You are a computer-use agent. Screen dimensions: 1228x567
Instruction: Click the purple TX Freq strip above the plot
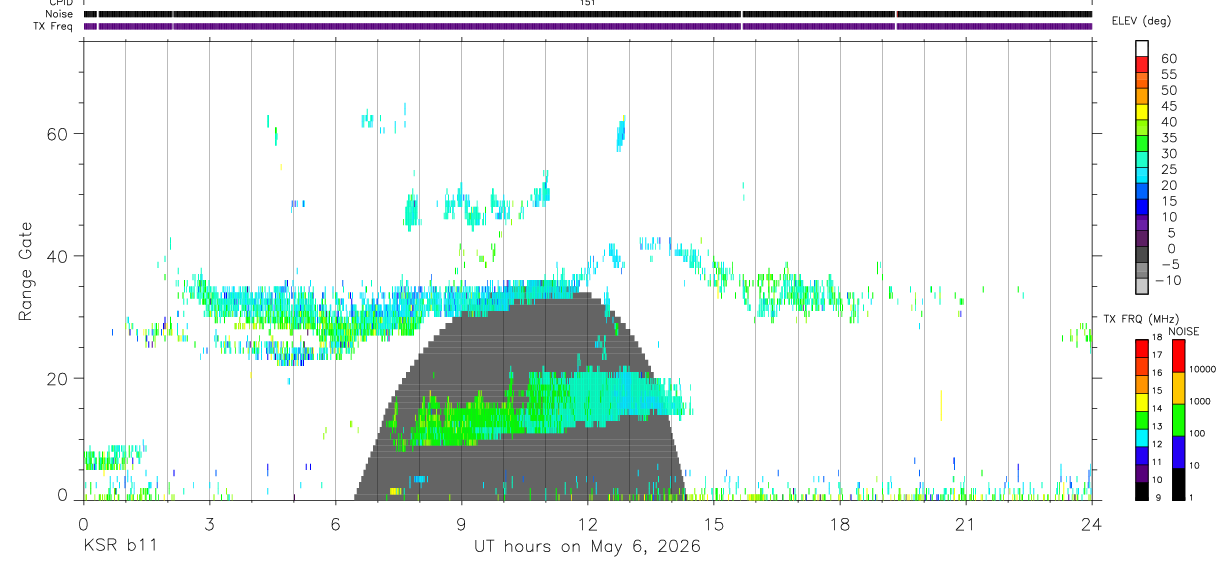[x=588, y=26]
